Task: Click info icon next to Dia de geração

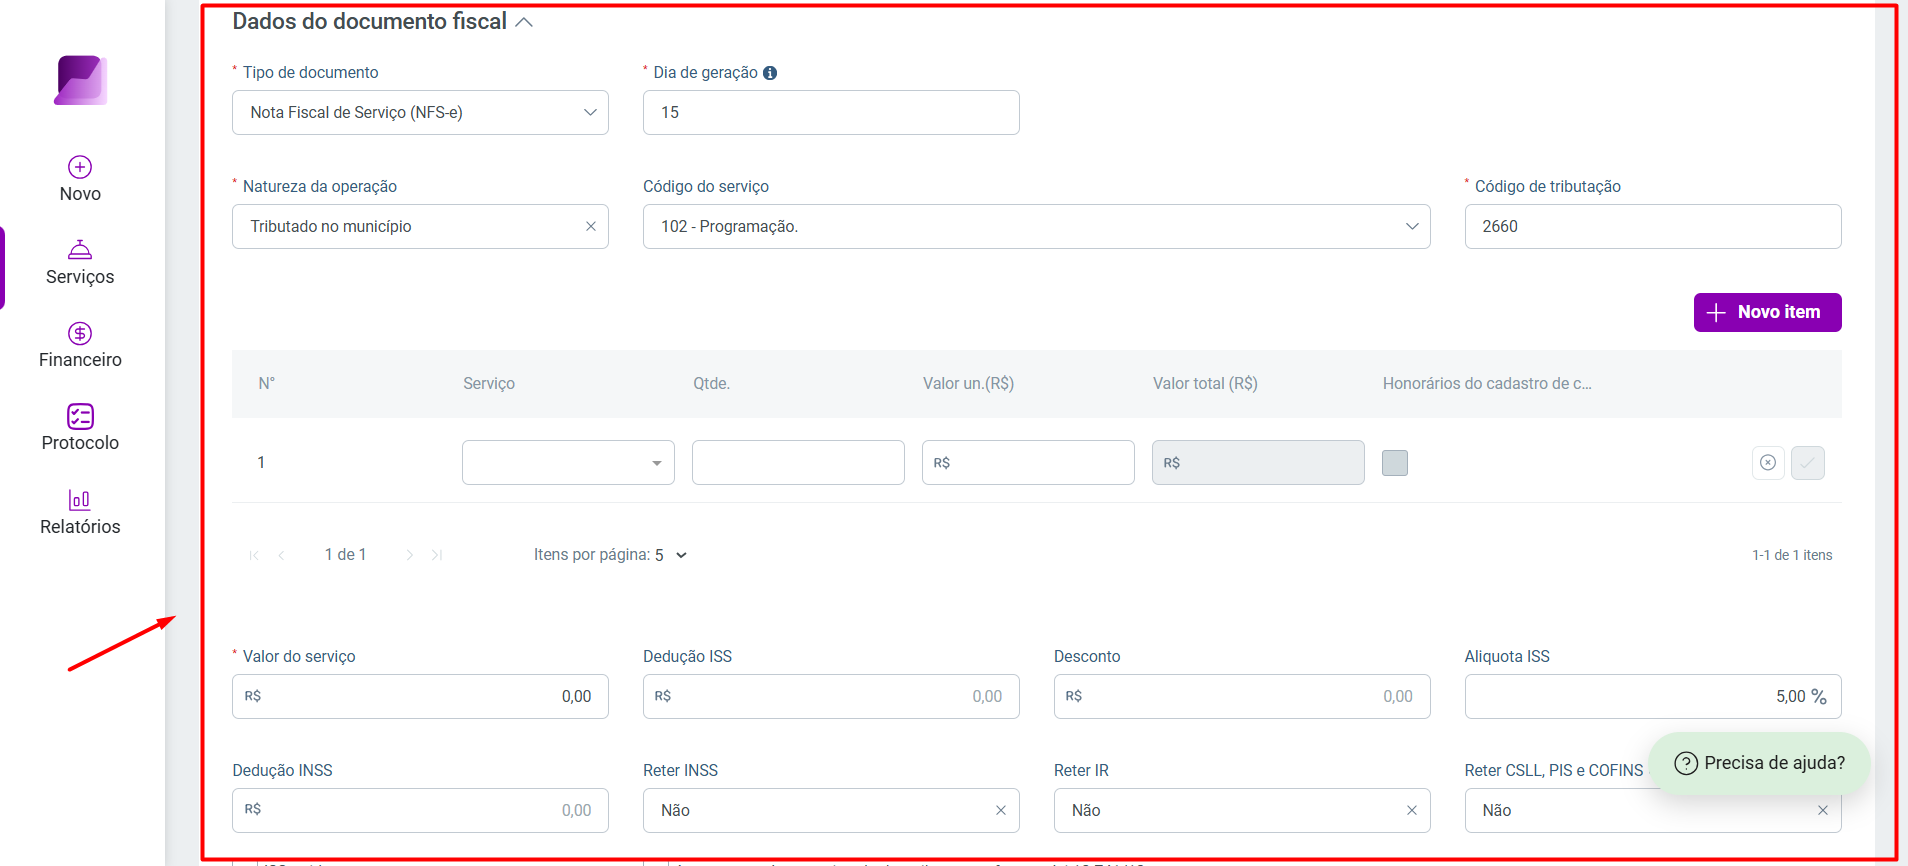Action: click(770, 73)
